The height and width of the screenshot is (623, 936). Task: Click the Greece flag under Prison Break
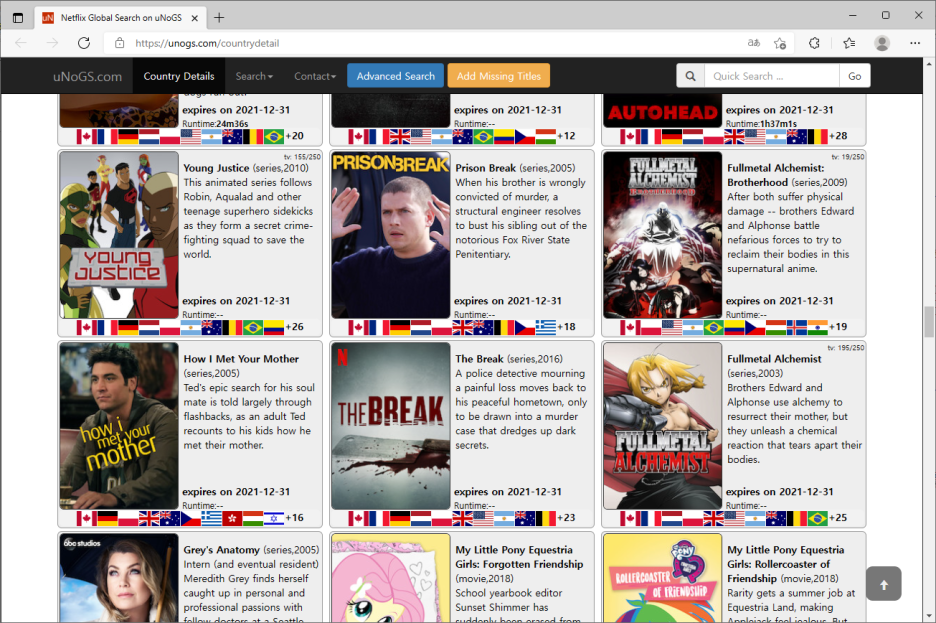tap(546, 328)
